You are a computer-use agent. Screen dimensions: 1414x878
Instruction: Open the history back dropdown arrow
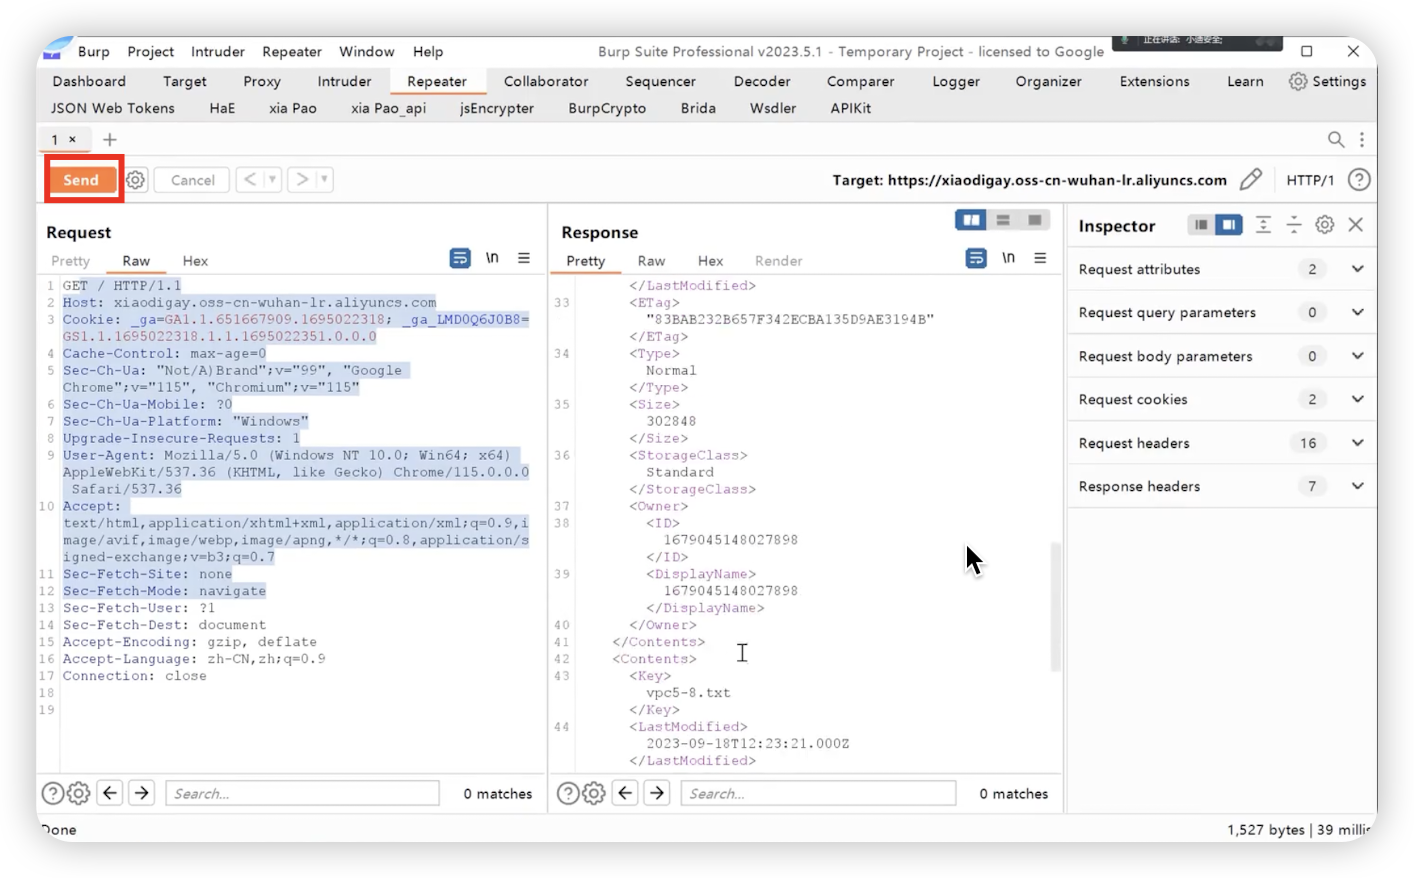coord(272,180)
